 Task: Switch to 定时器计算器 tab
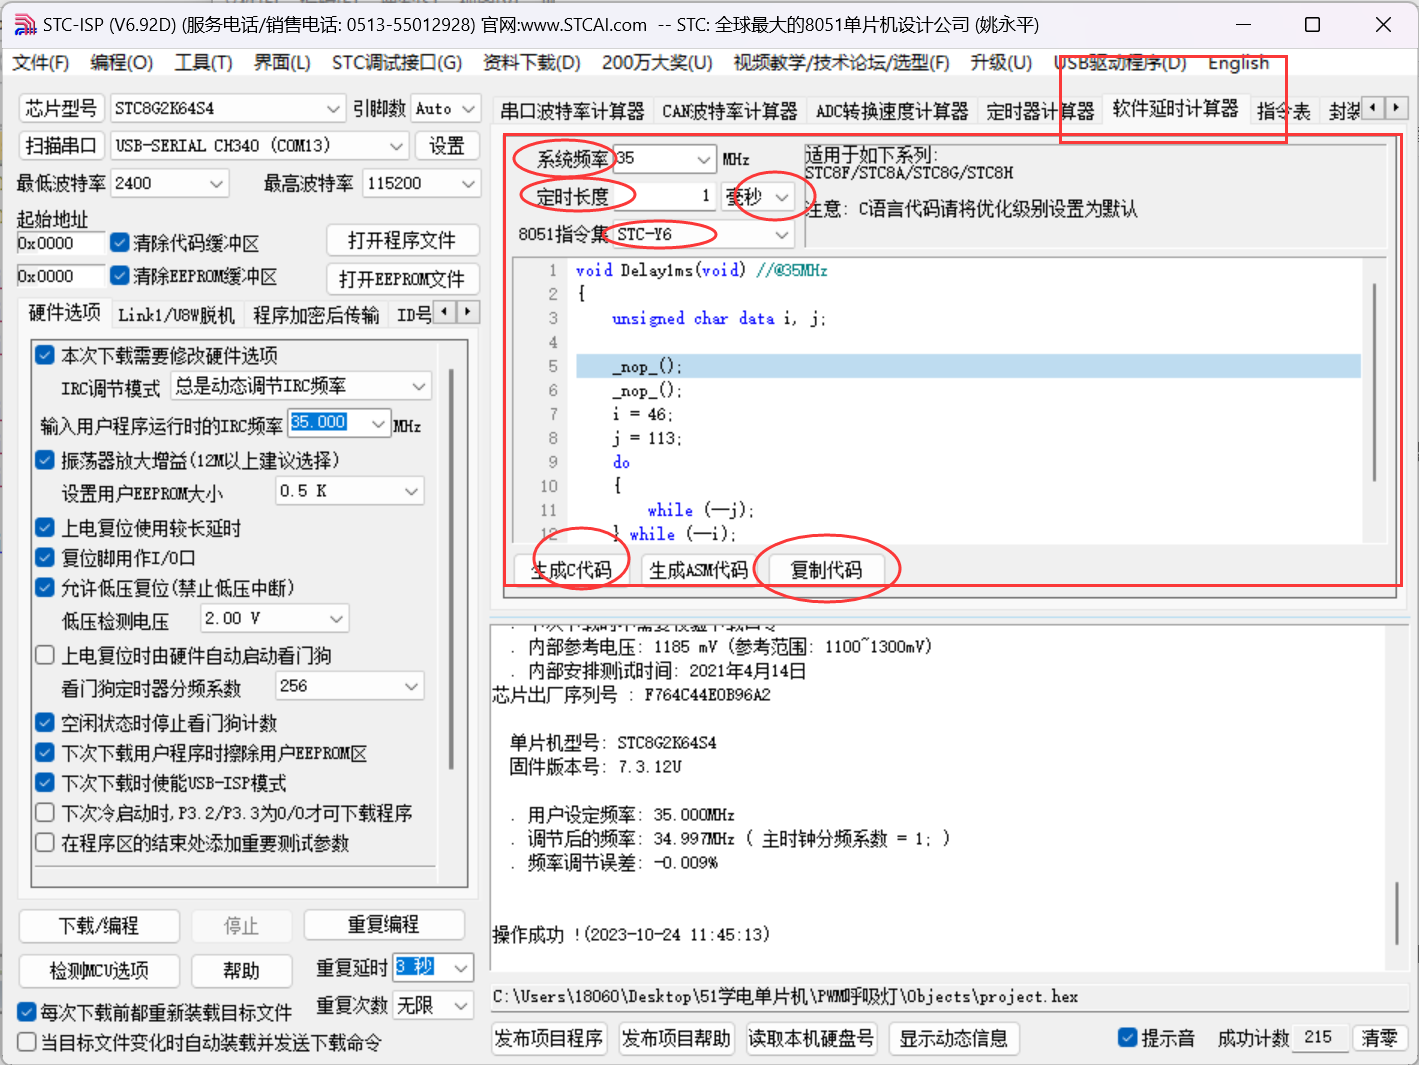(x=1040, y=111)
